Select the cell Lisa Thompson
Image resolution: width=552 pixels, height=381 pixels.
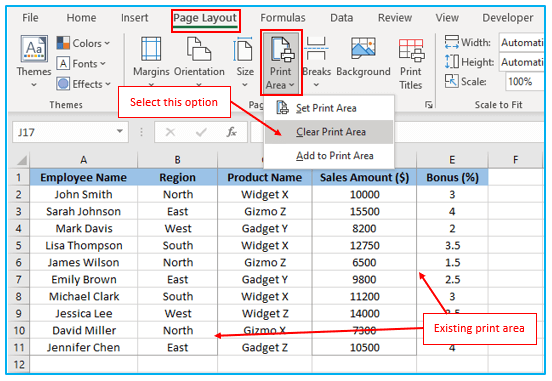[83, 245]
